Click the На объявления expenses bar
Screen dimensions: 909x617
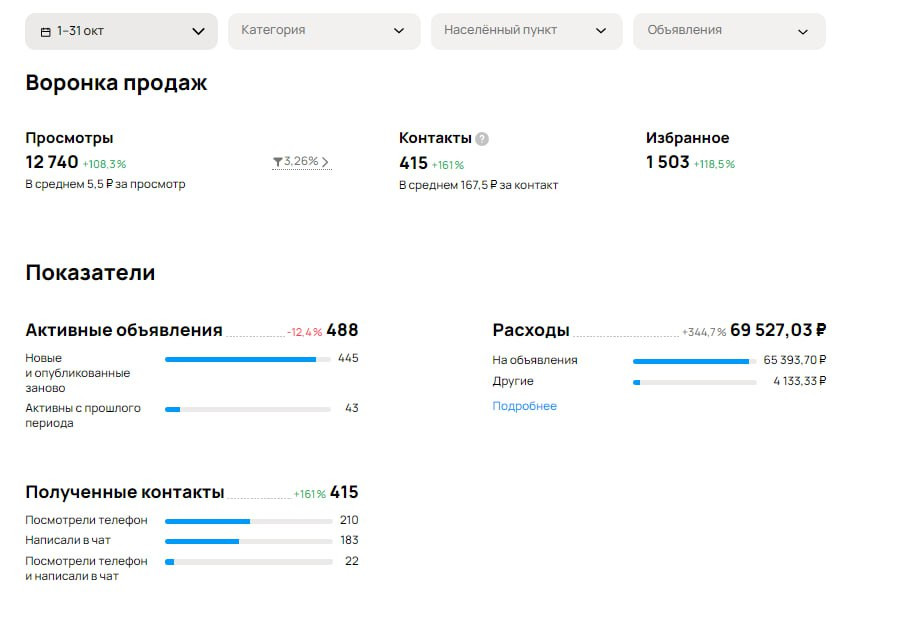tap(695, 361)
